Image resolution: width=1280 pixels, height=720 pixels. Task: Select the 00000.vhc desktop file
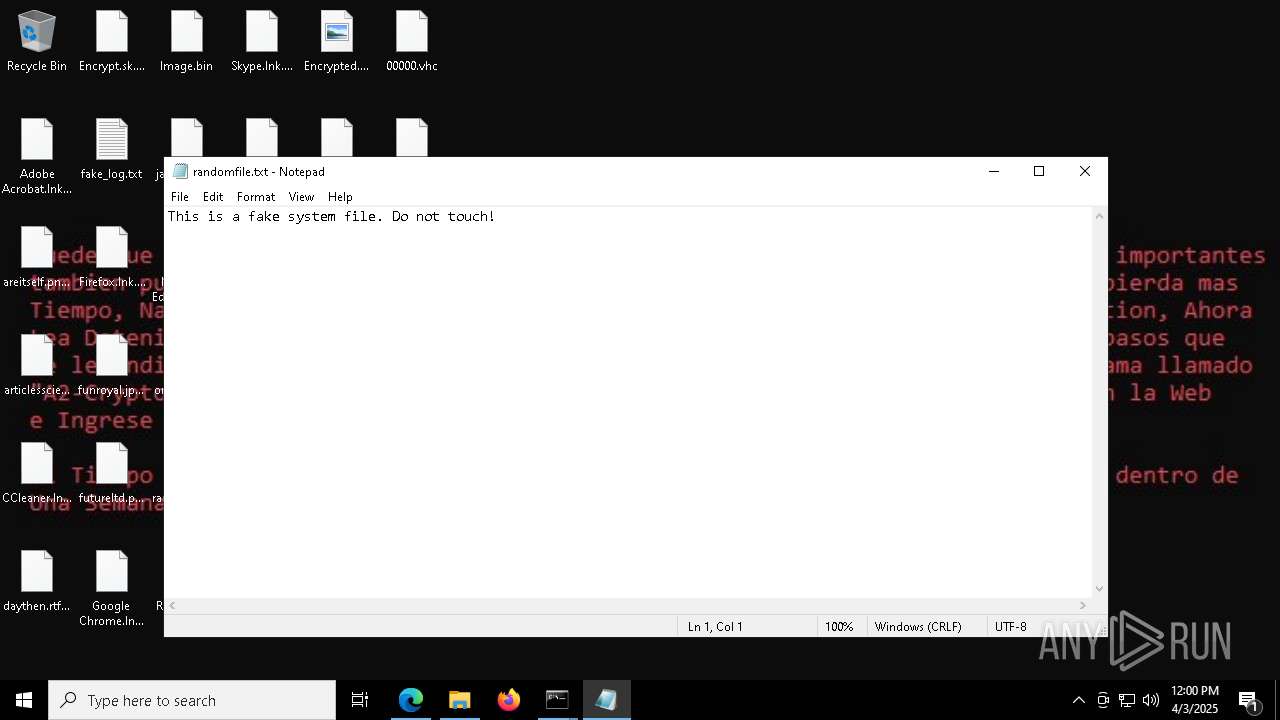[x=412, y=42]
